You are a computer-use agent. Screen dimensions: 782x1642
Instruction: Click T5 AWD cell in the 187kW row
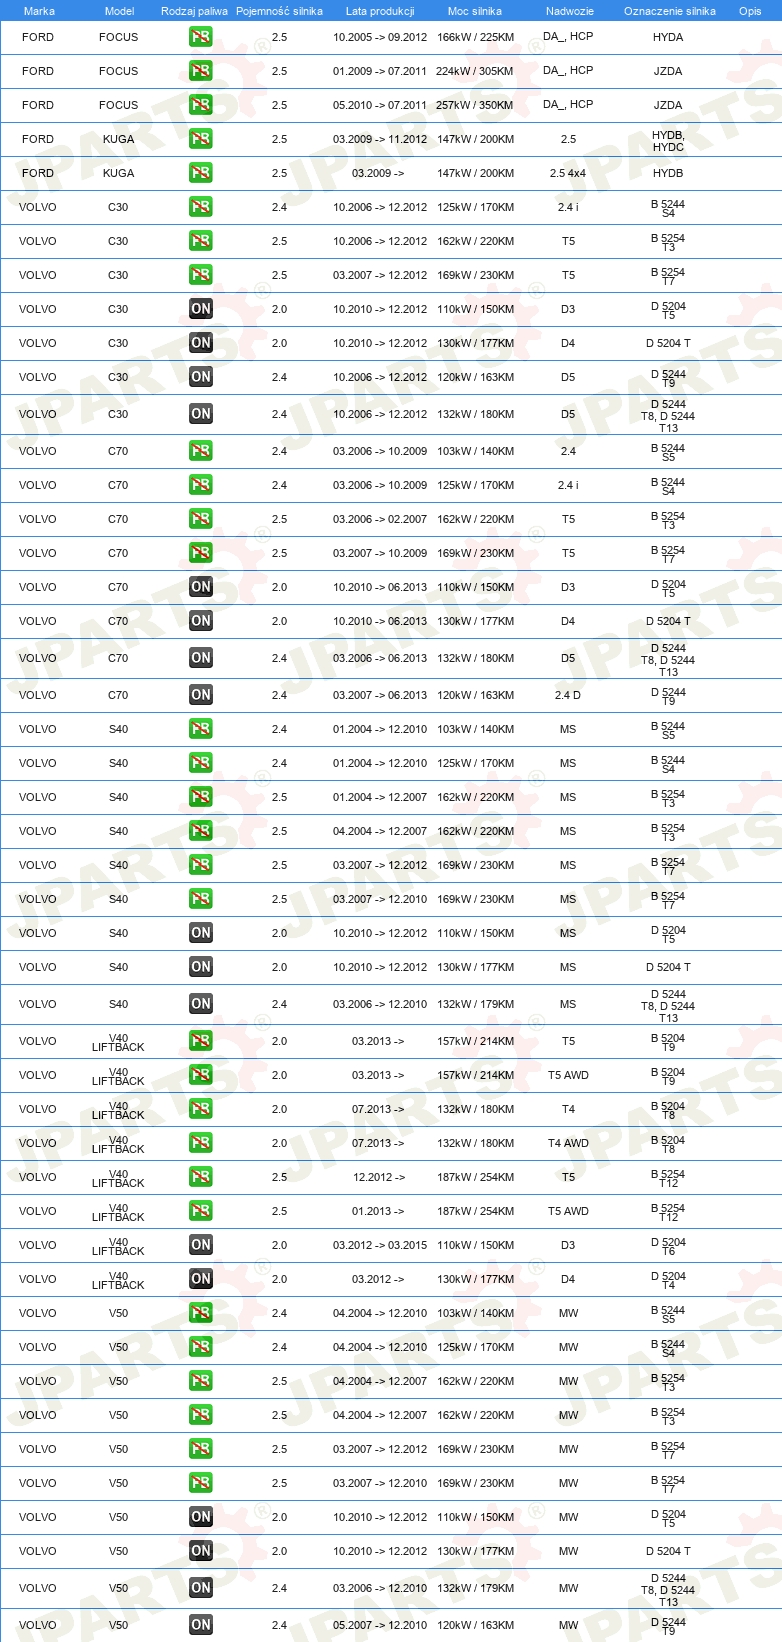568,1211
